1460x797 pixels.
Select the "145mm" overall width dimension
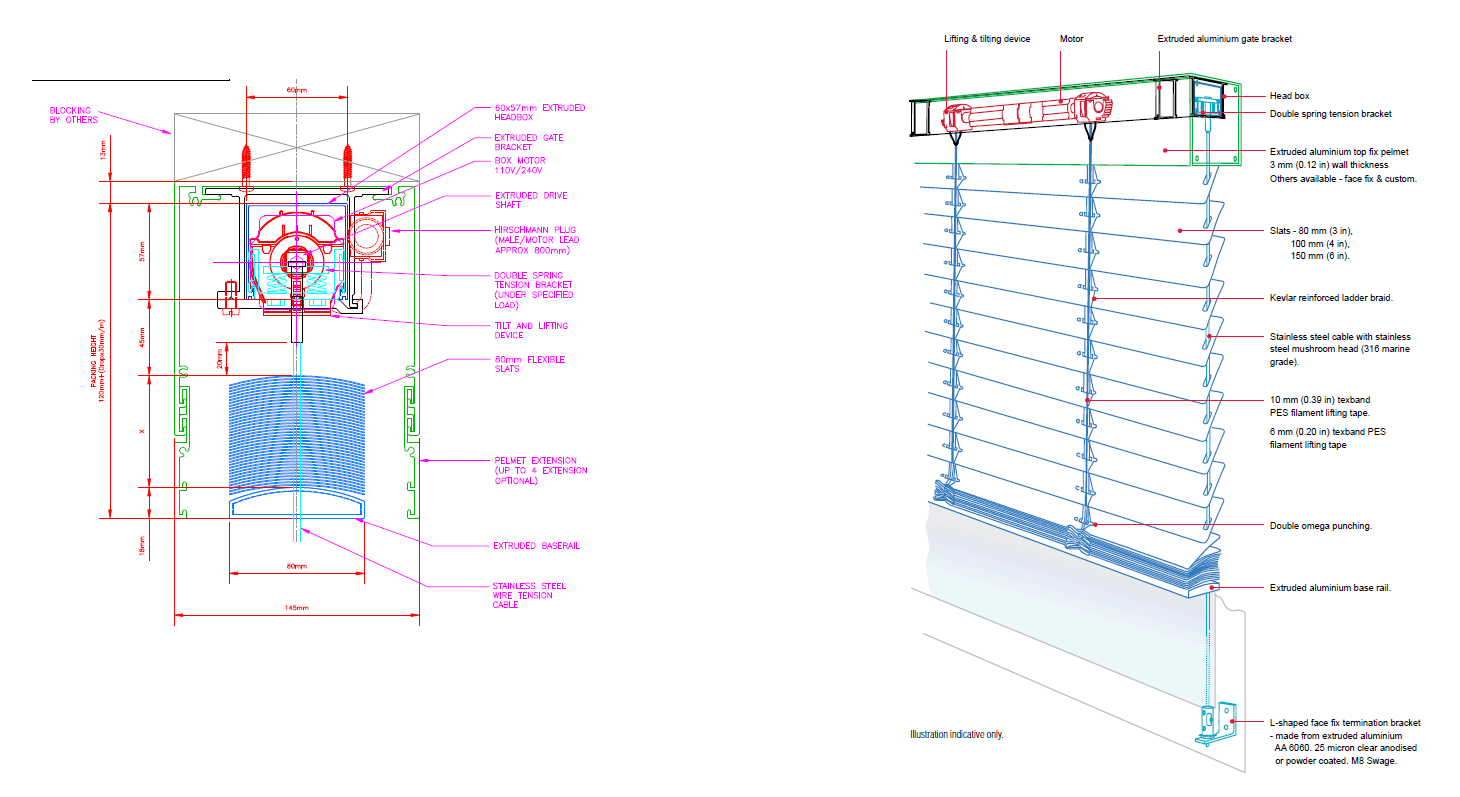coord(297,608)
